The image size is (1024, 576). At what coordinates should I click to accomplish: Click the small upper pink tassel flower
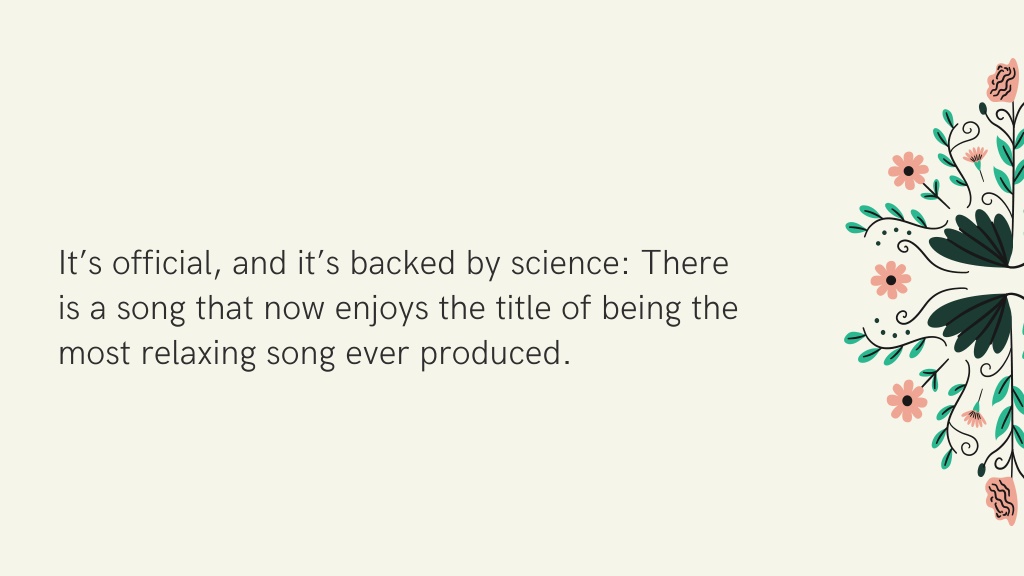click(x=976, y=157)
